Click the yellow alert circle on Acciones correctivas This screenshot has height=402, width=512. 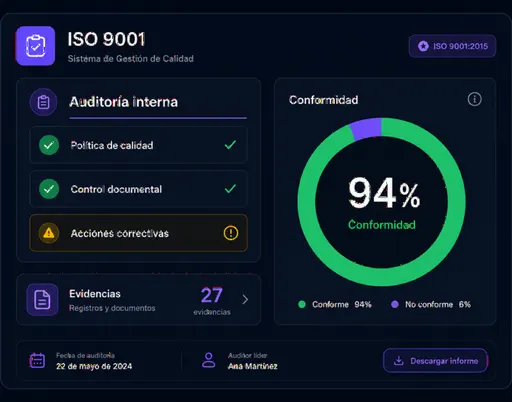(x=231, y=233)
